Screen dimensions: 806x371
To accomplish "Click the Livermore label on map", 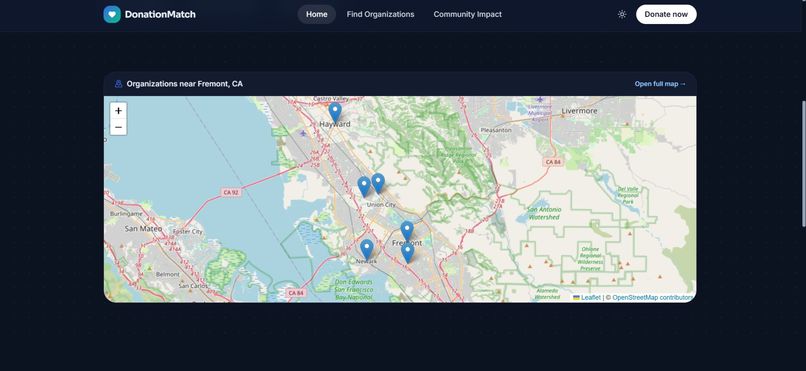I will coord(579,111).
